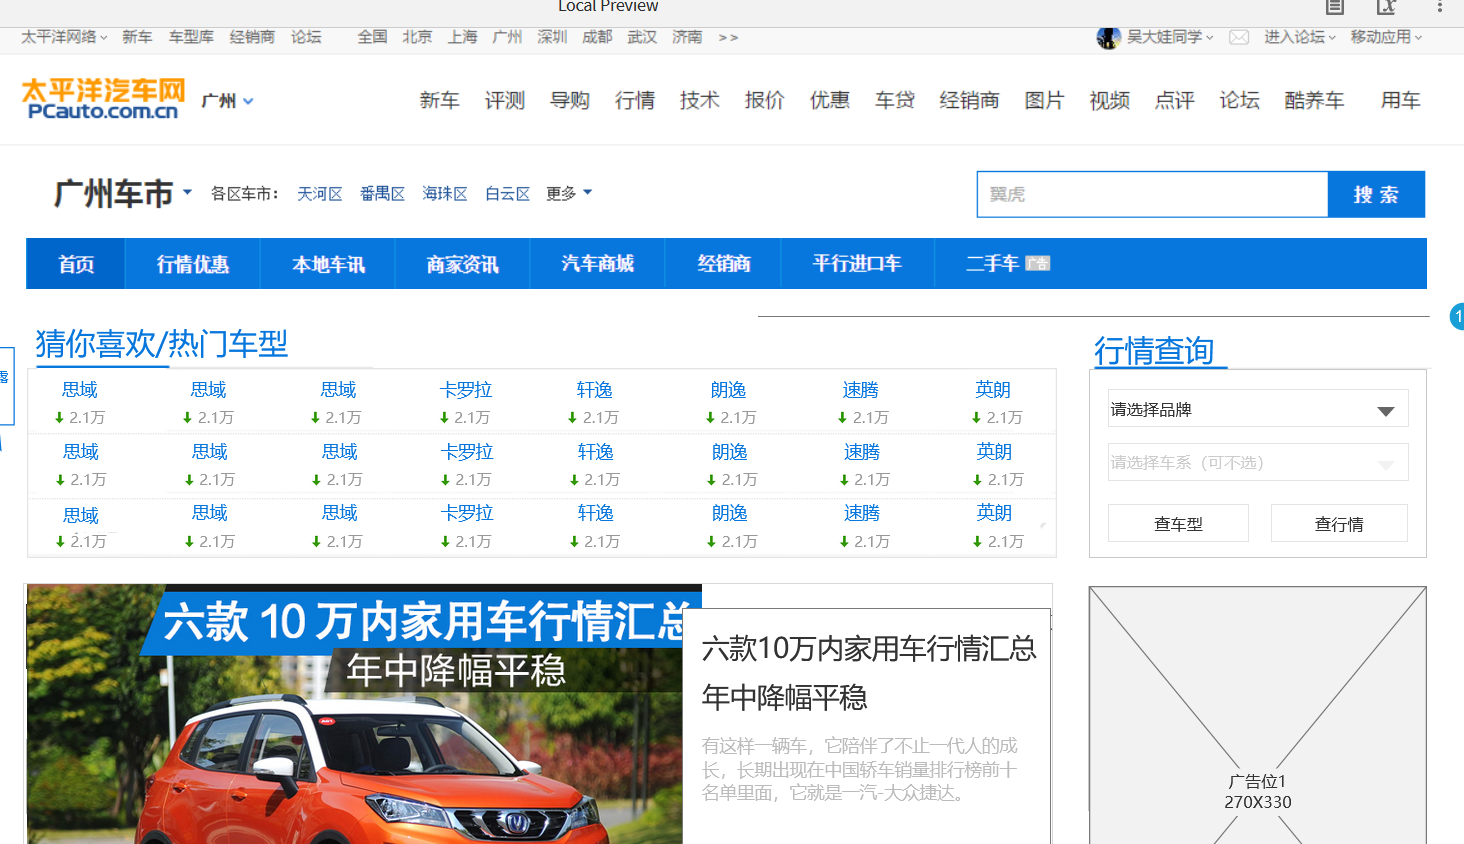Open the 请选择车系 series combo box
The height and width of the screenshot is (844, 1464).
(1258, 462)
